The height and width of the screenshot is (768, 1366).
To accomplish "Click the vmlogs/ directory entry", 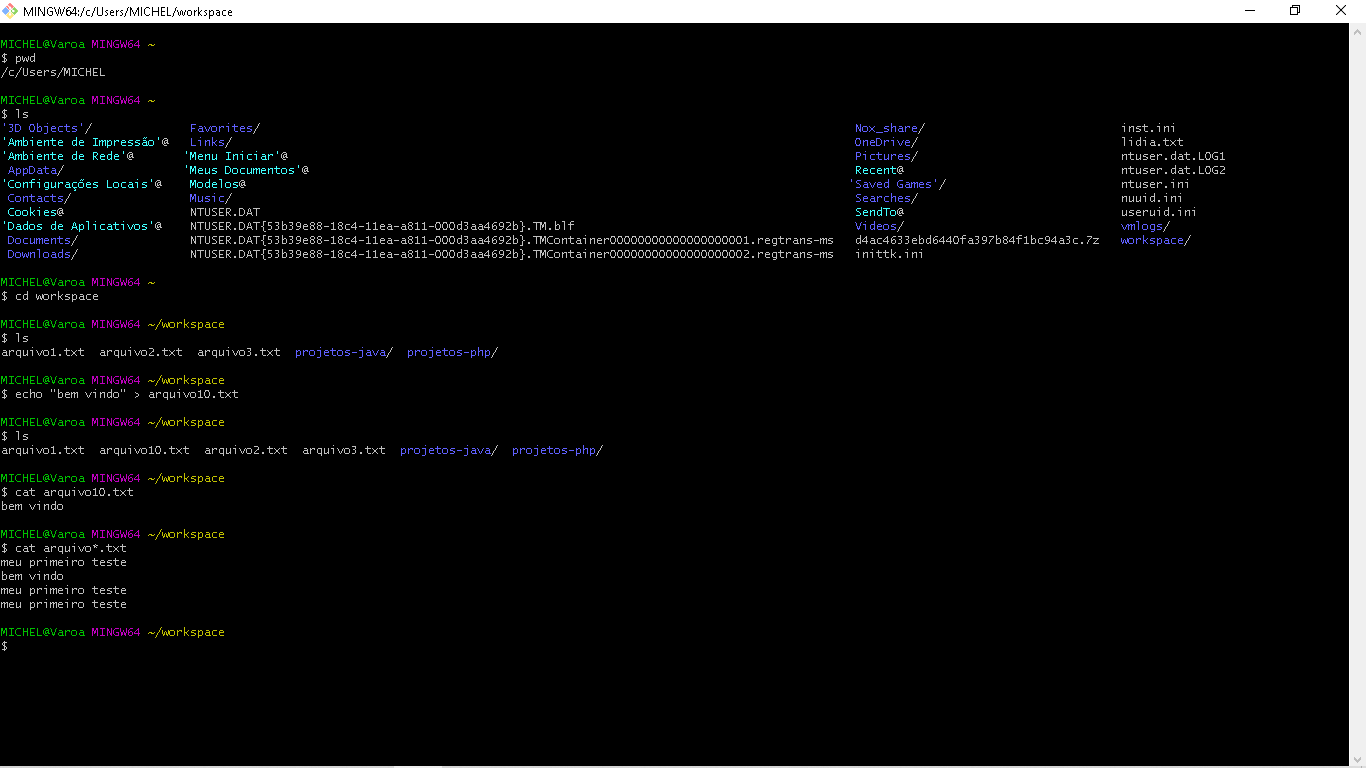I will (x=1145, y=226).
